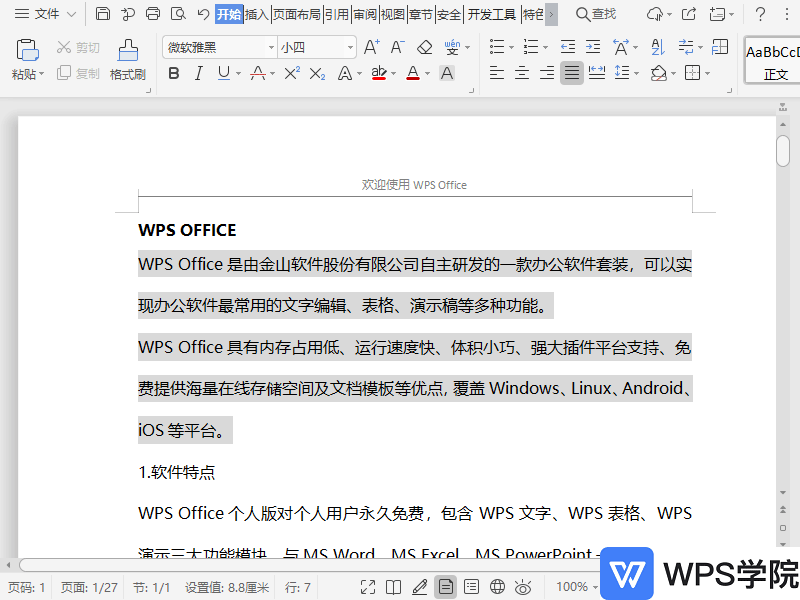Copy the selection with 复制
800x600 pixels.
click(78, 73)
